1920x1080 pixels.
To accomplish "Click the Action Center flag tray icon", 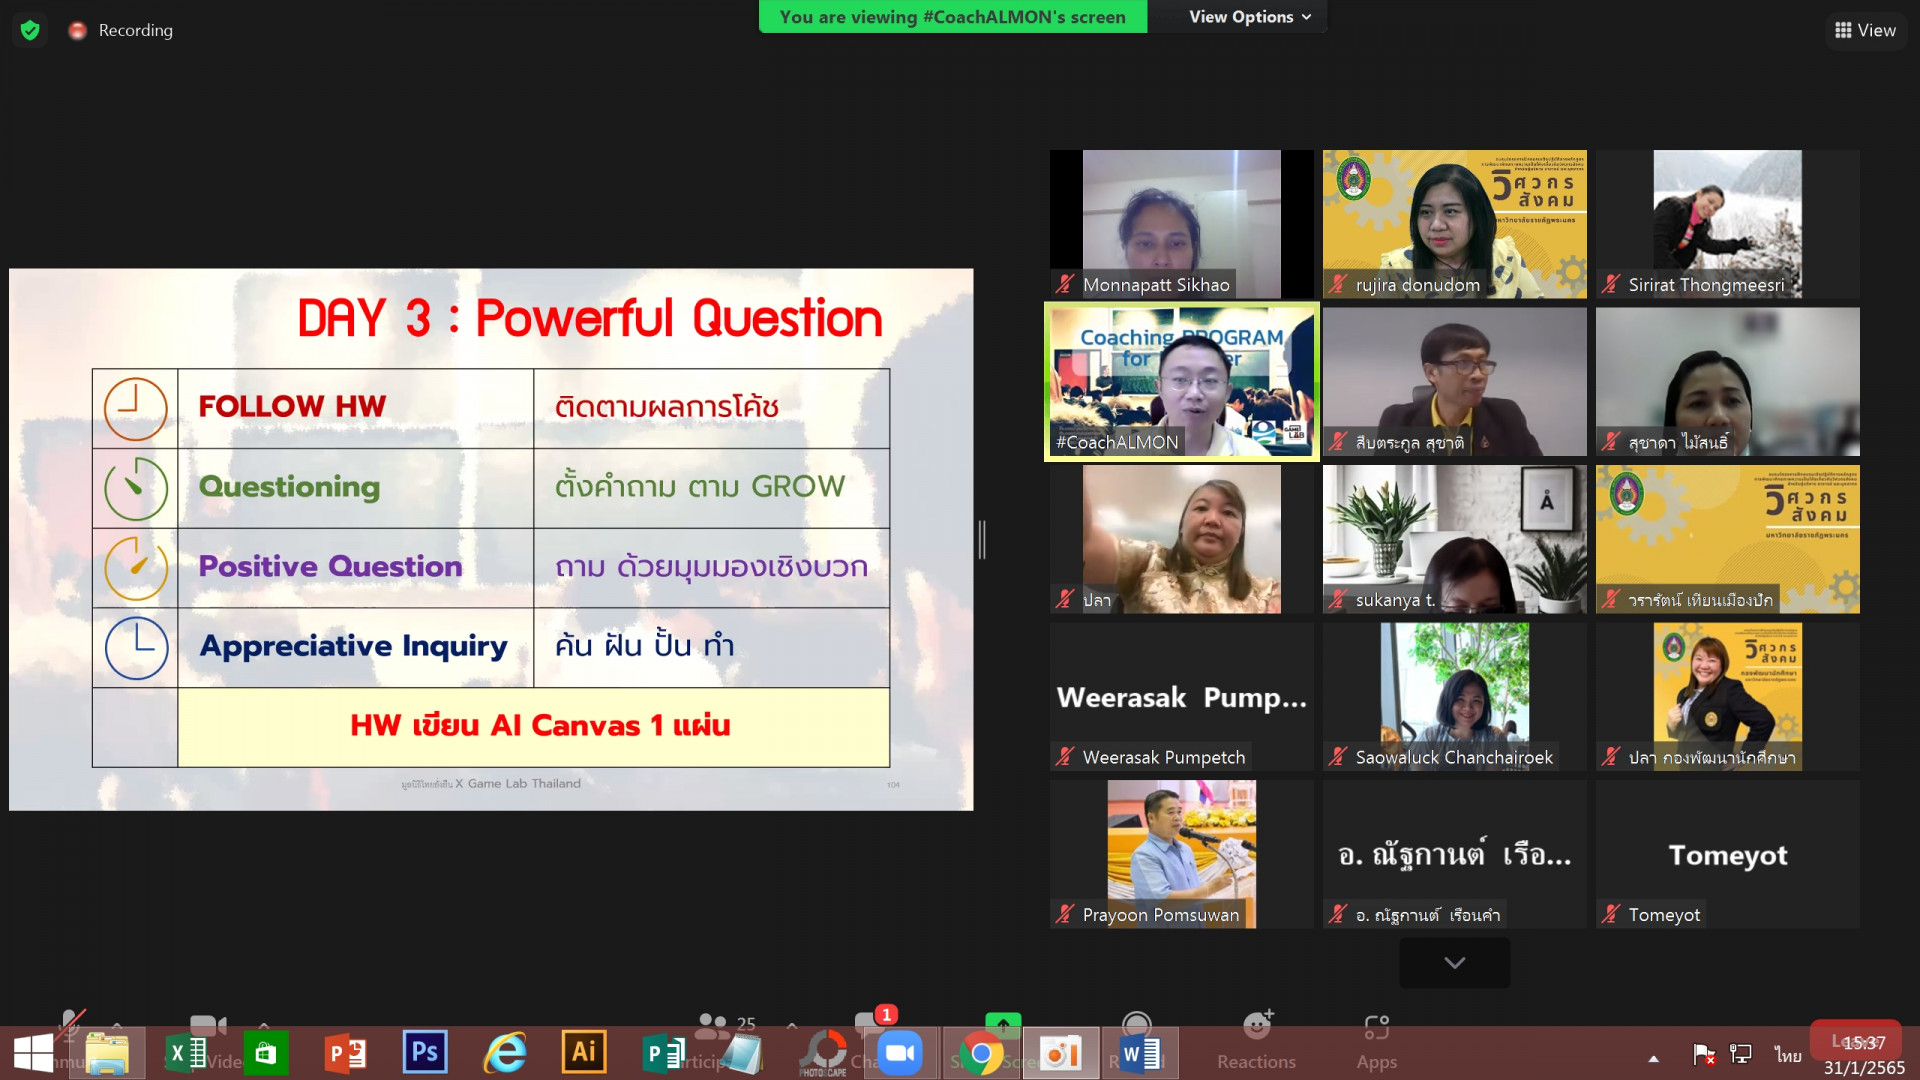I will pyautogui.click(x=1704, y=1054).
